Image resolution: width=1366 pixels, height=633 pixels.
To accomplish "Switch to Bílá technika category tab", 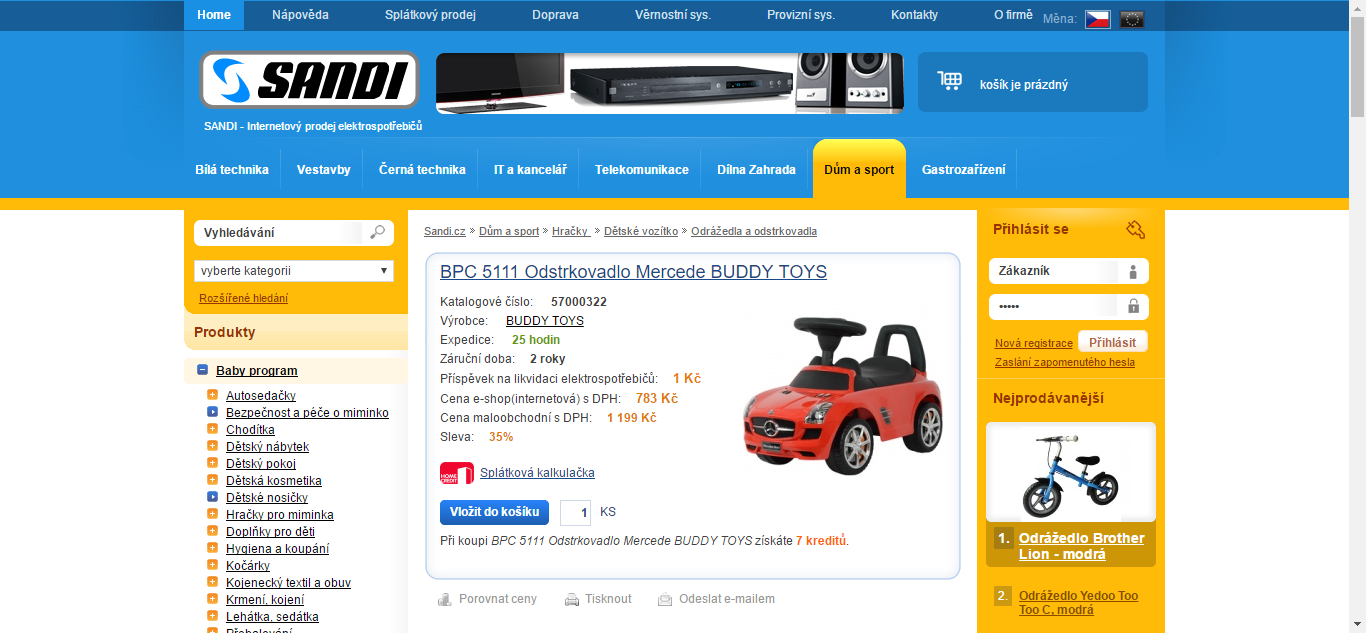I will coord(232,170).
